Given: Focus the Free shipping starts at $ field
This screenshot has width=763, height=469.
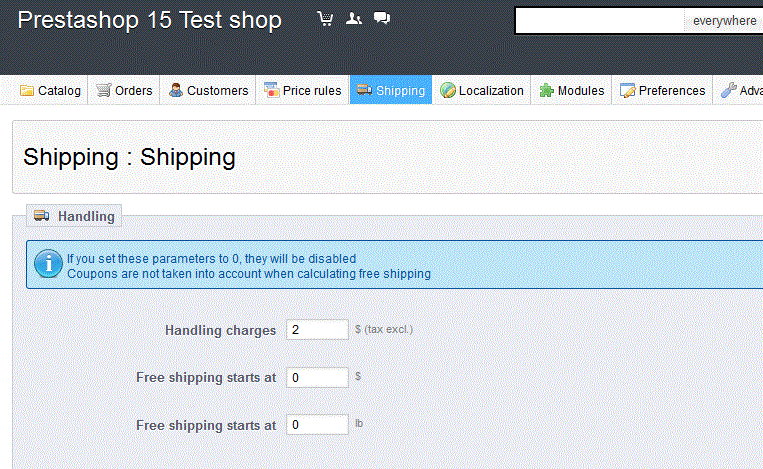Looking at the screenshot, I should click(x=317, y=377).
